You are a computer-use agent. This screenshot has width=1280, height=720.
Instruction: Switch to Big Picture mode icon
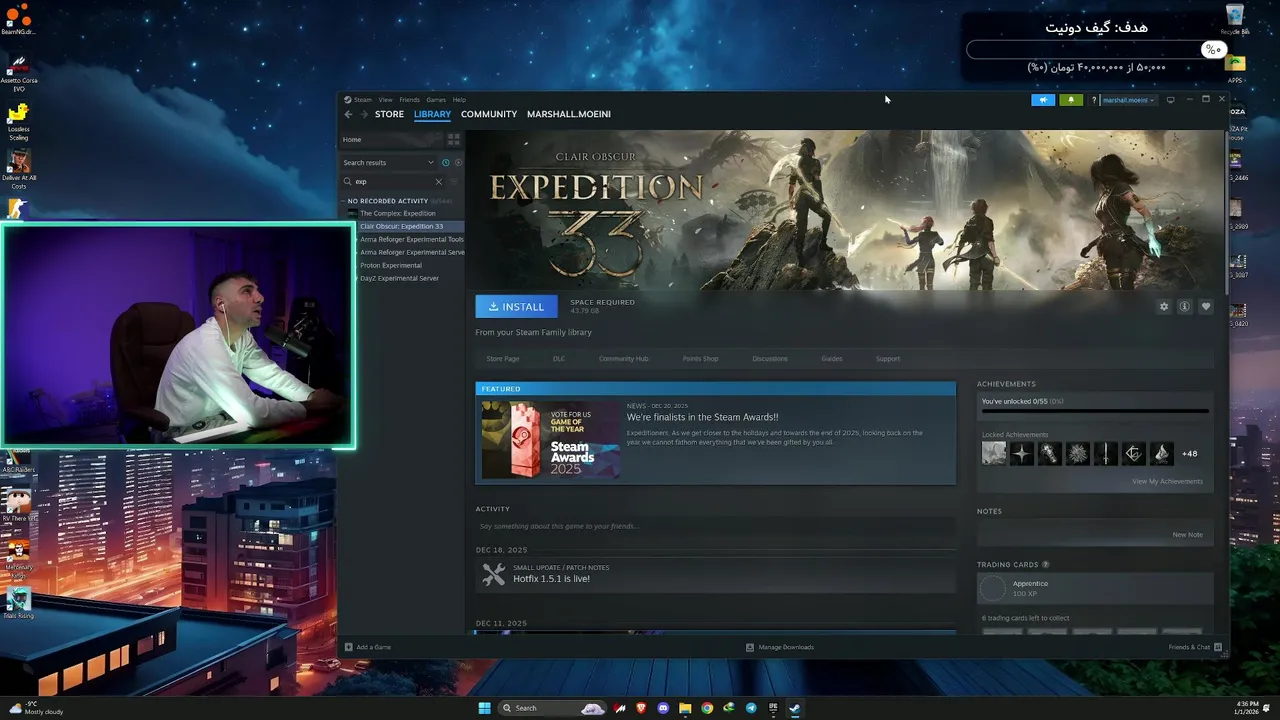pos(1170,100)
